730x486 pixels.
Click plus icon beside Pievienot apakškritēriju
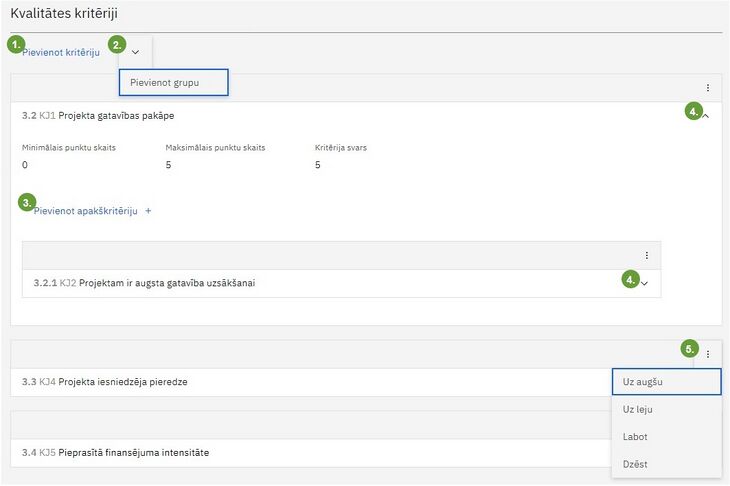click(x=148, y=211)
